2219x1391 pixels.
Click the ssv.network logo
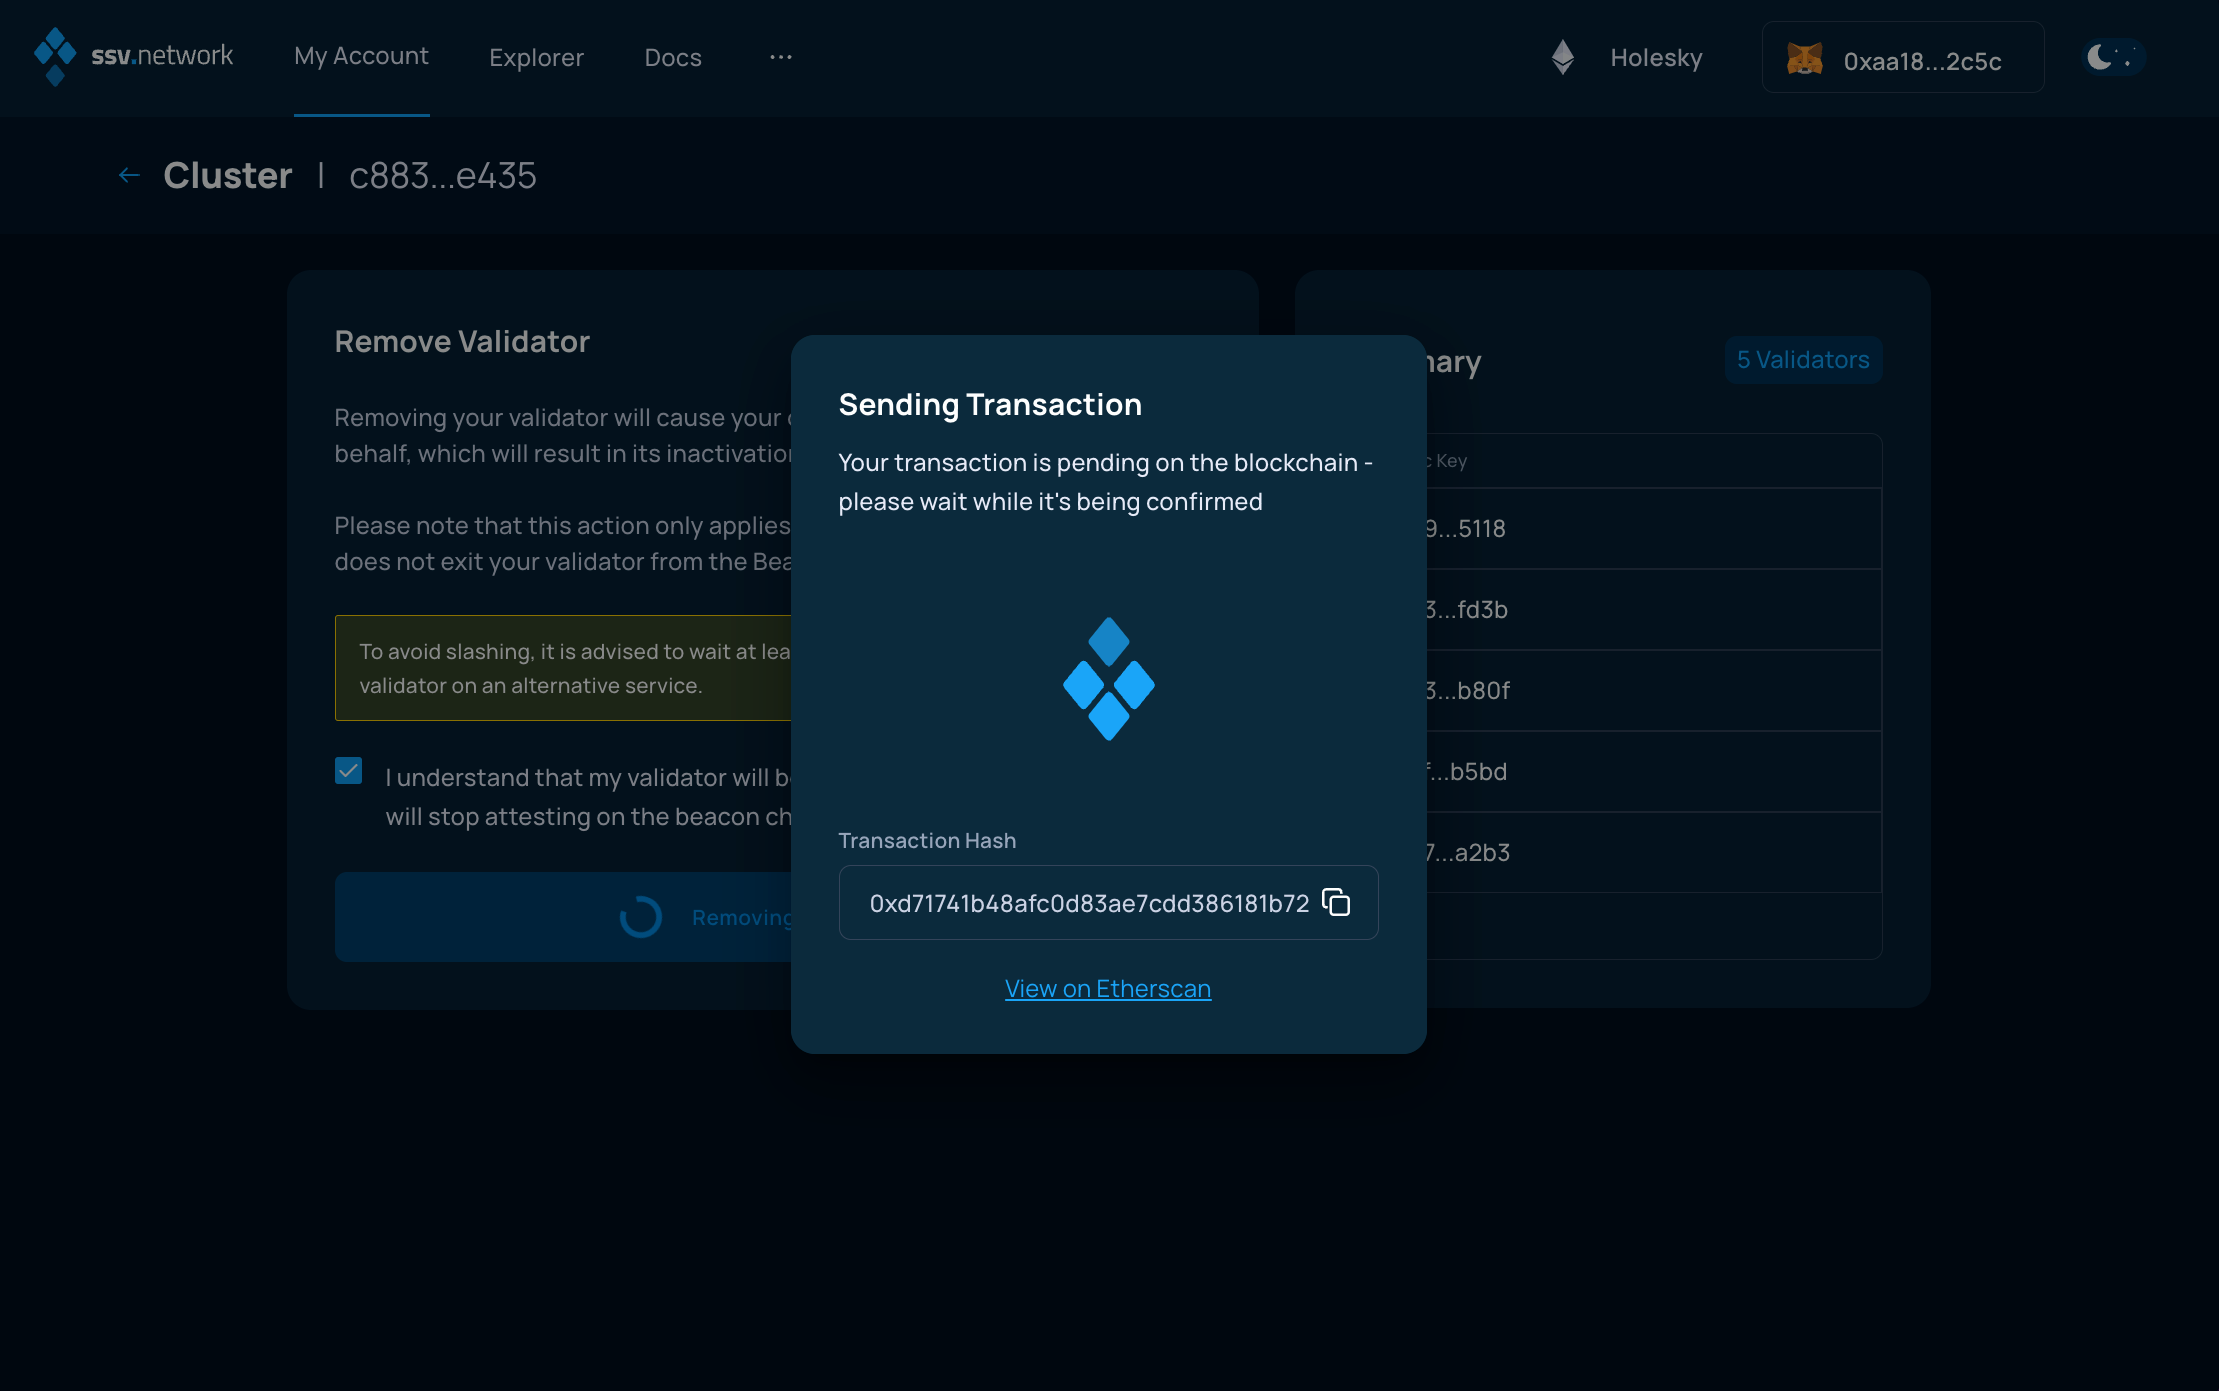(x=133, y=56)
